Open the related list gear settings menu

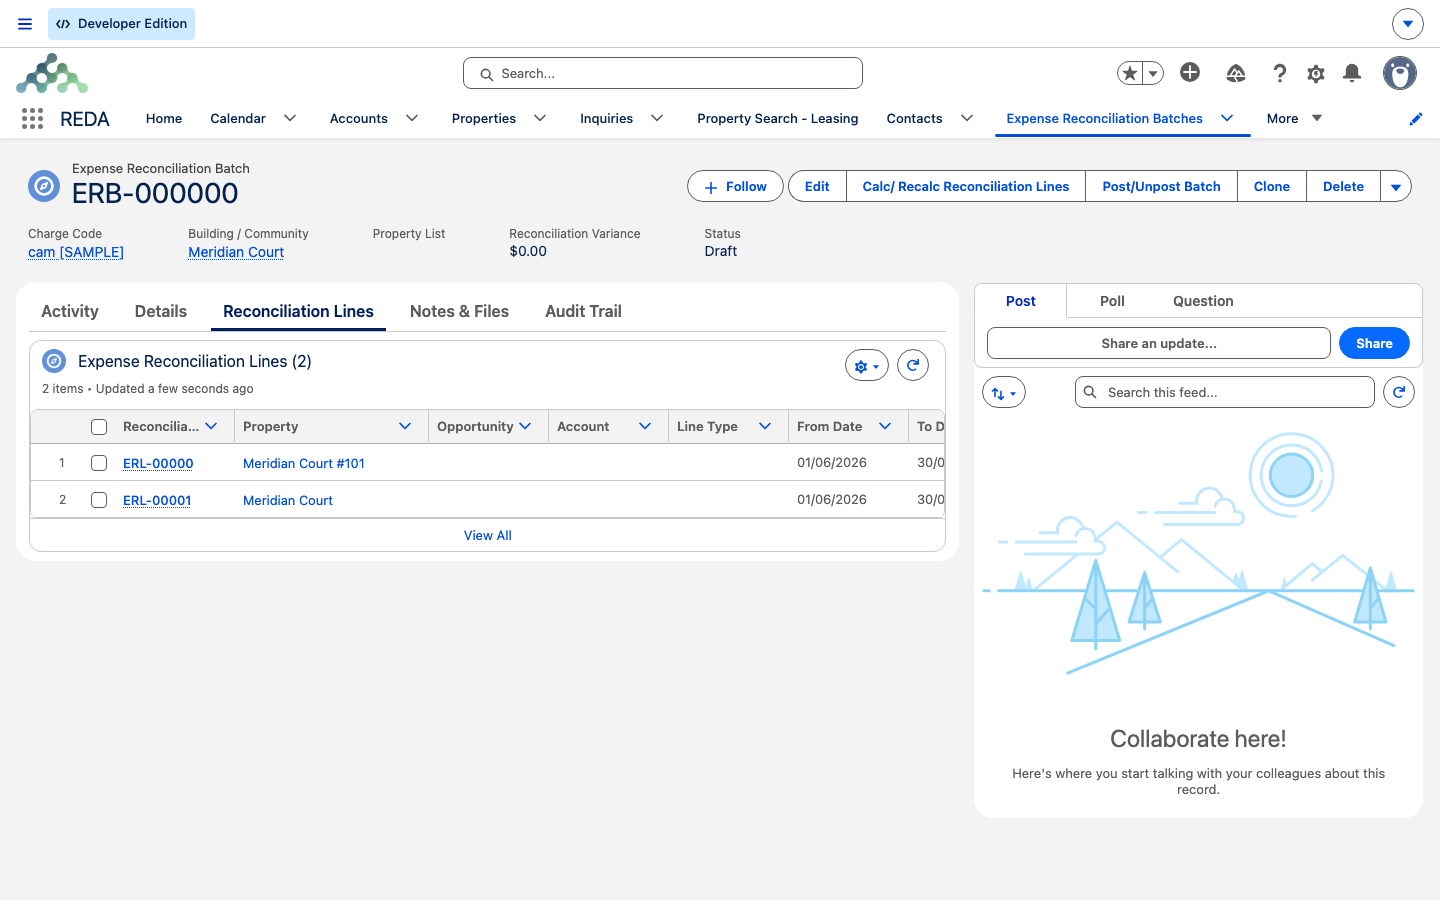pyautogui.click(x=867, y=366)
